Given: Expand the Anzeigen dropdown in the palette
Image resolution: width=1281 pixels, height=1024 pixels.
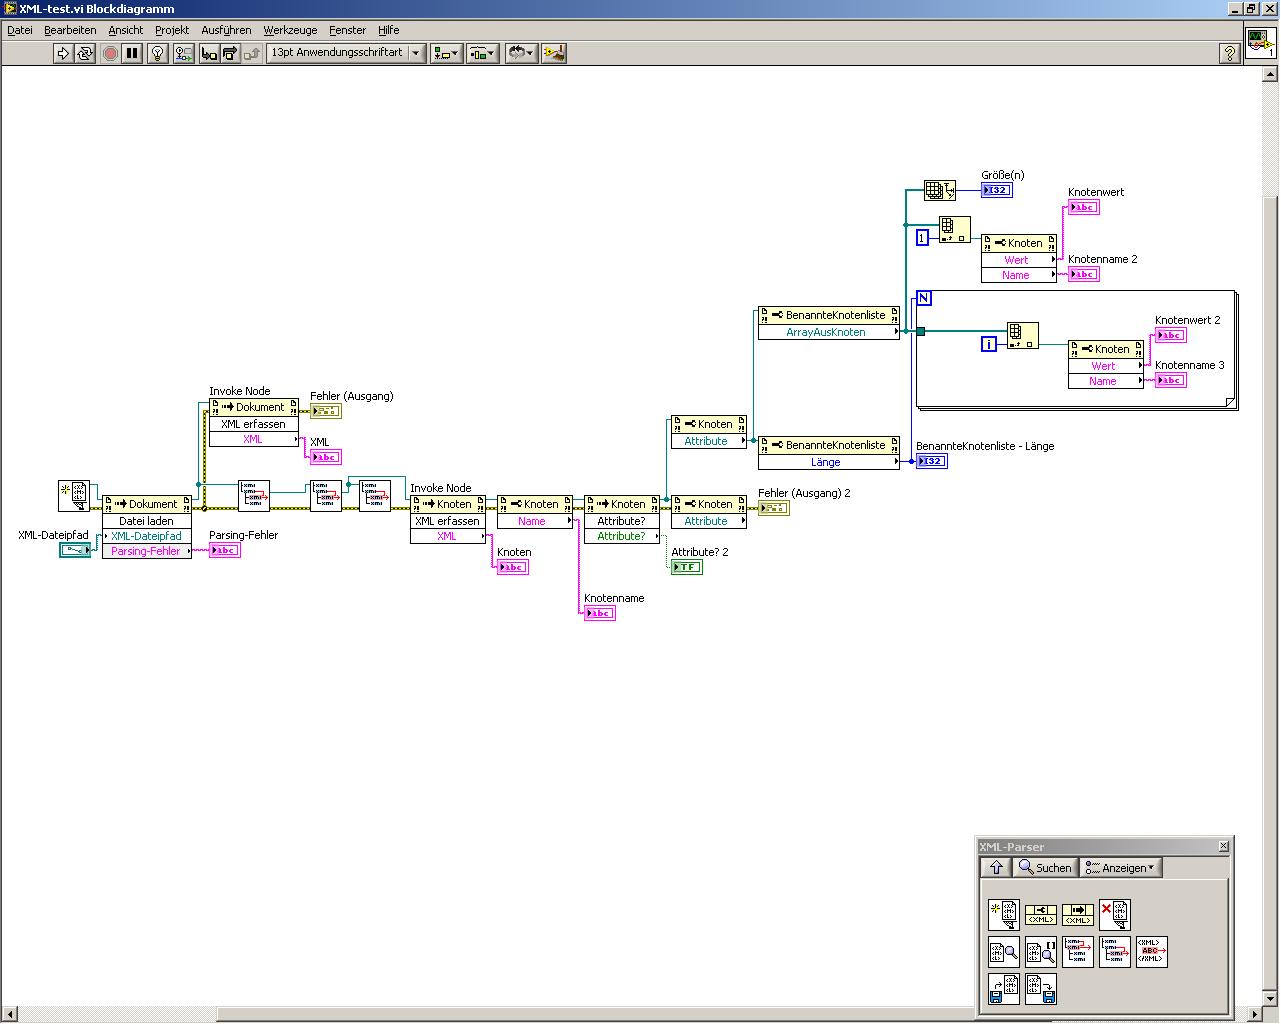Looking at the screenshot, I should pyautogui.click(x=1120, y=868).
